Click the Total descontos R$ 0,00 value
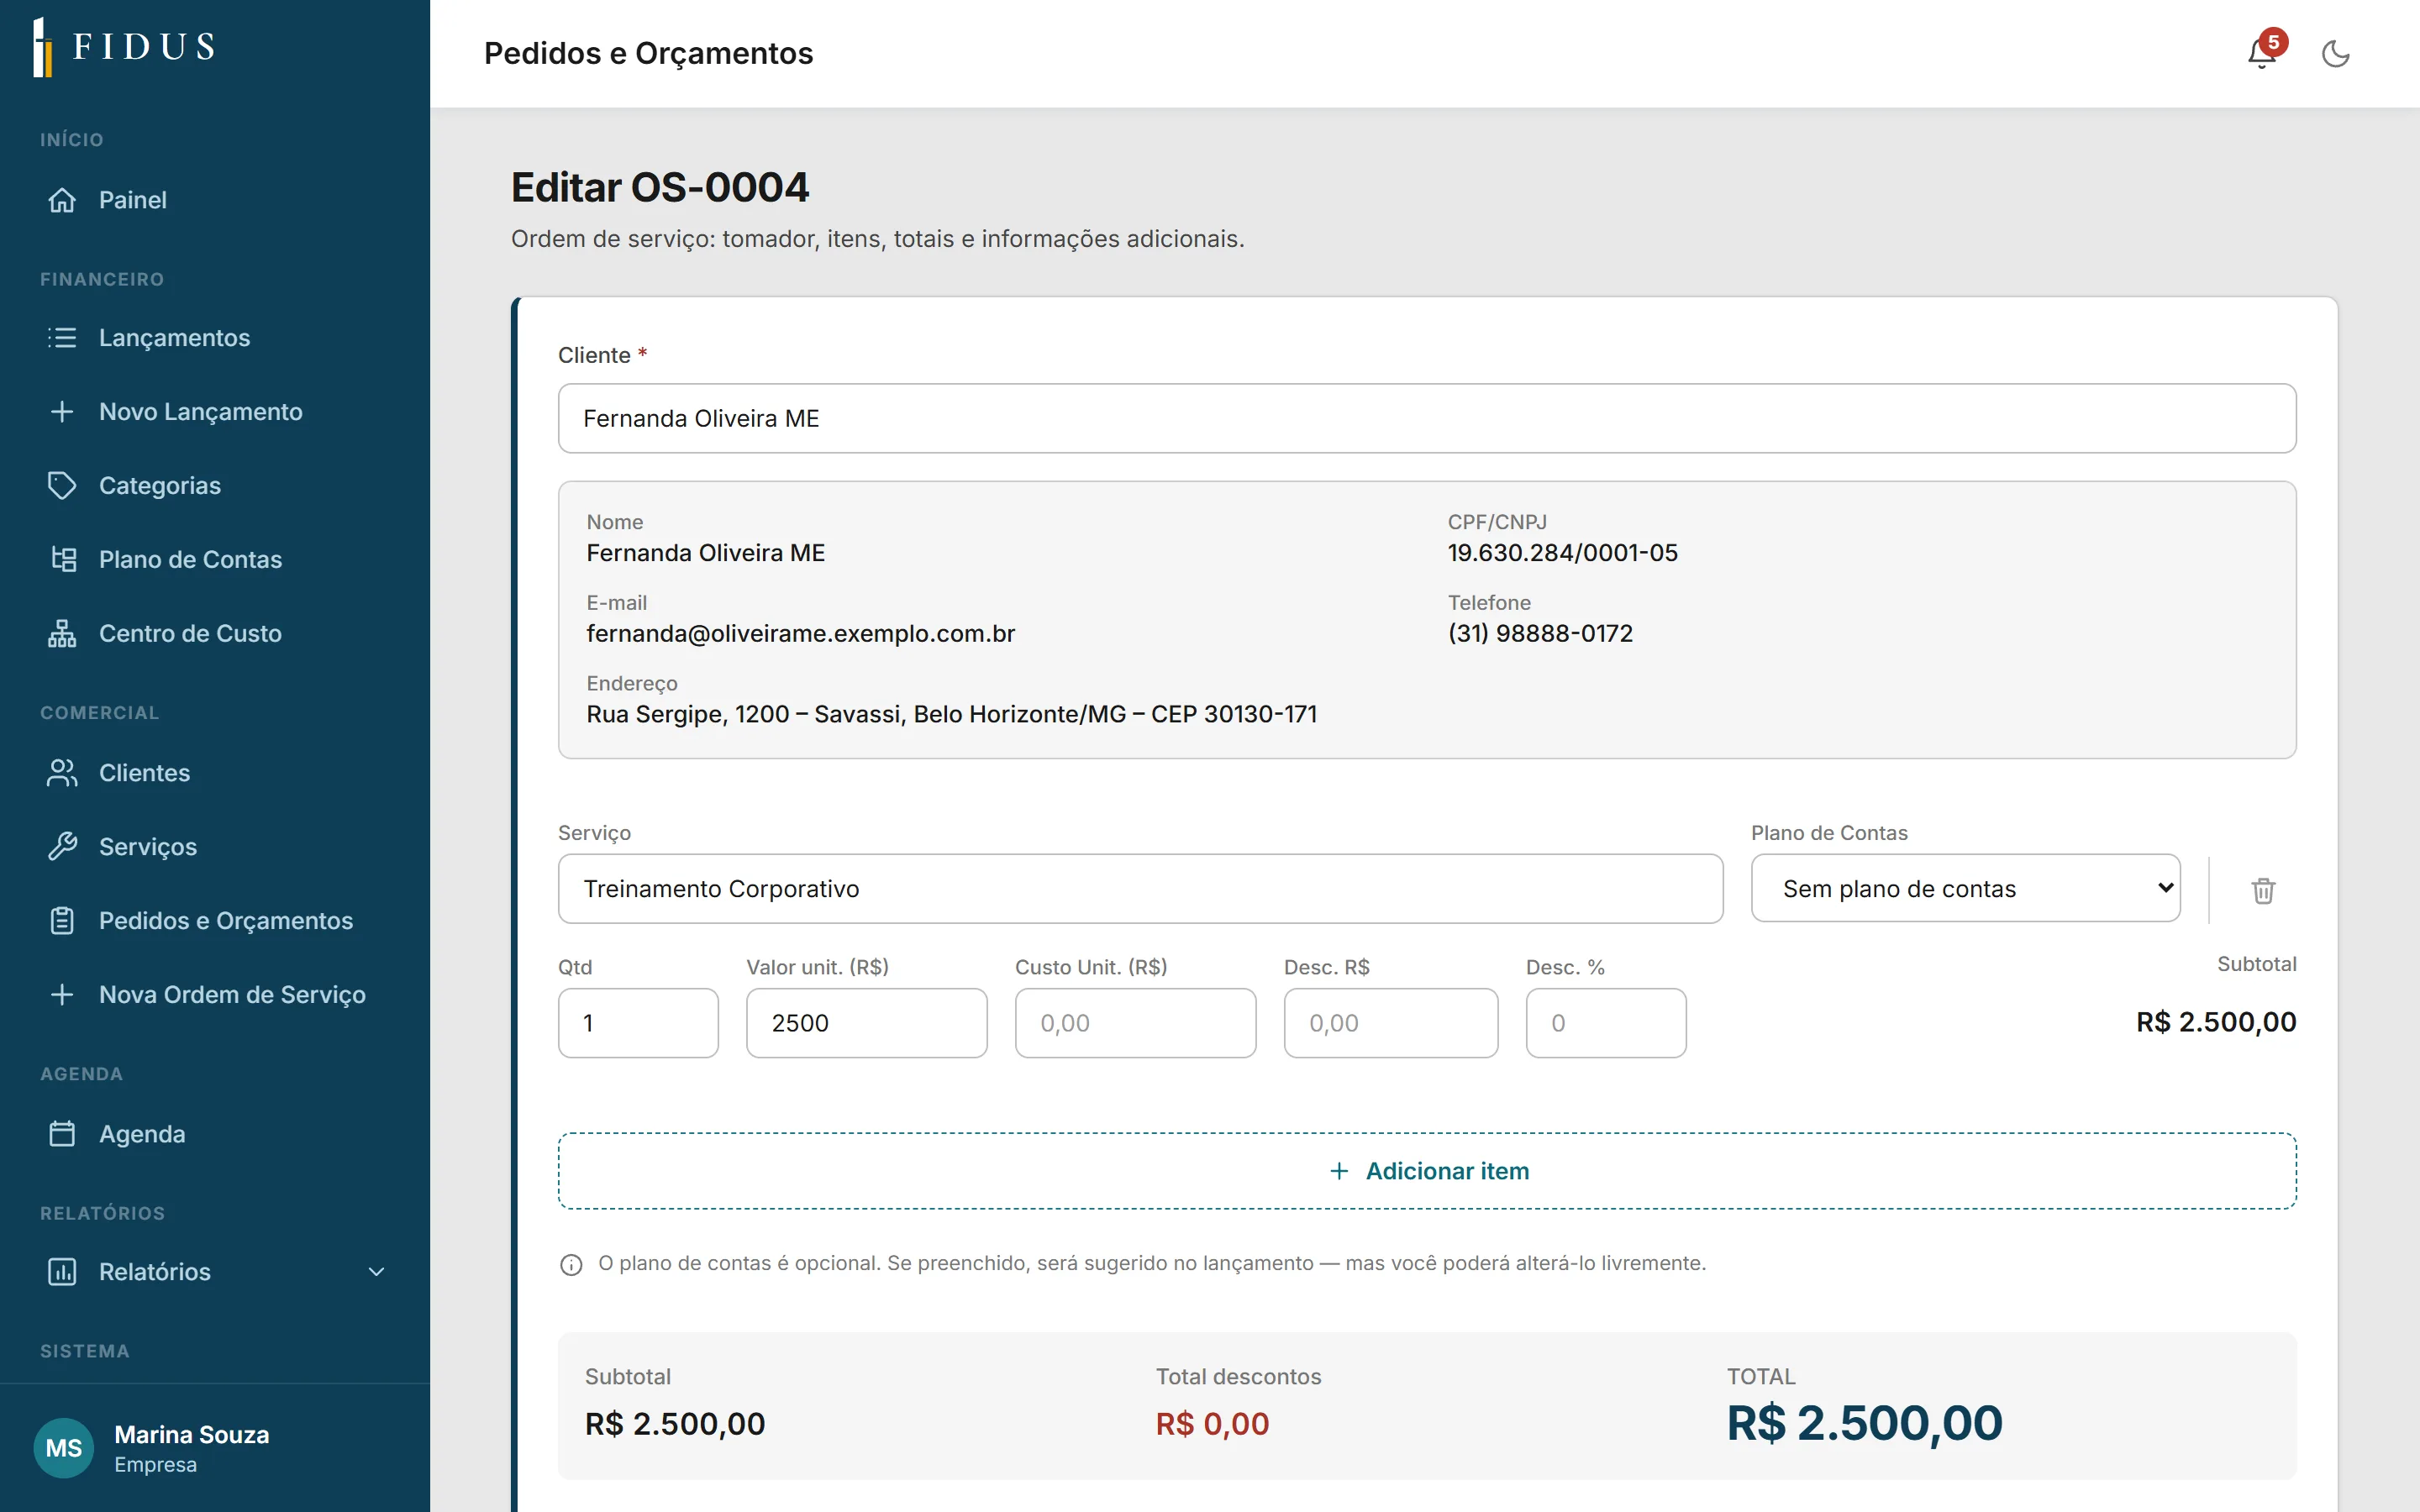Viewport: 2420px width, 1512px height. click(x=1212, y=1424)
